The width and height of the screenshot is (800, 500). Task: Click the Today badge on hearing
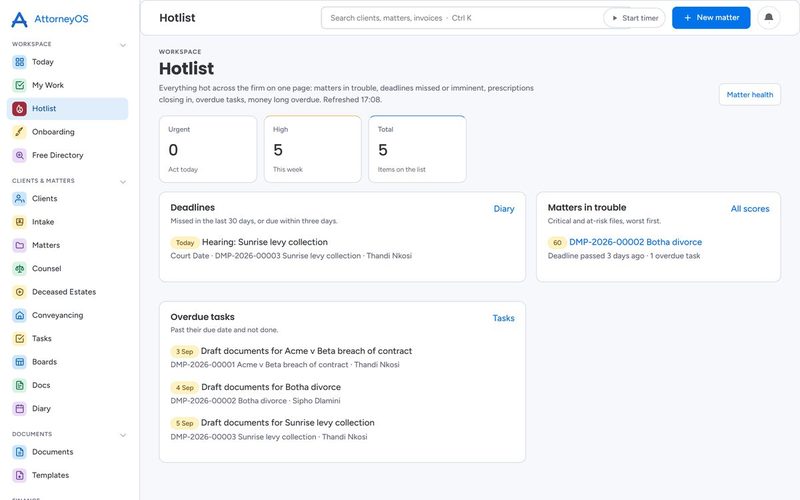click(x=185, y=243)
